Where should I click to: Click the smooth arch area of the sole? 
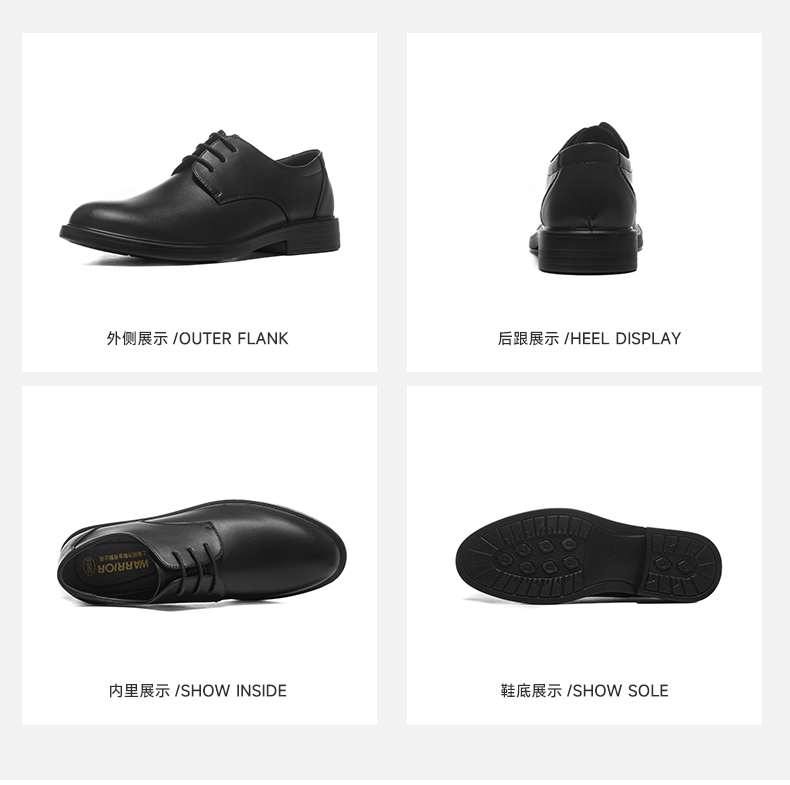pyautogui.click(x=617, y=552)
